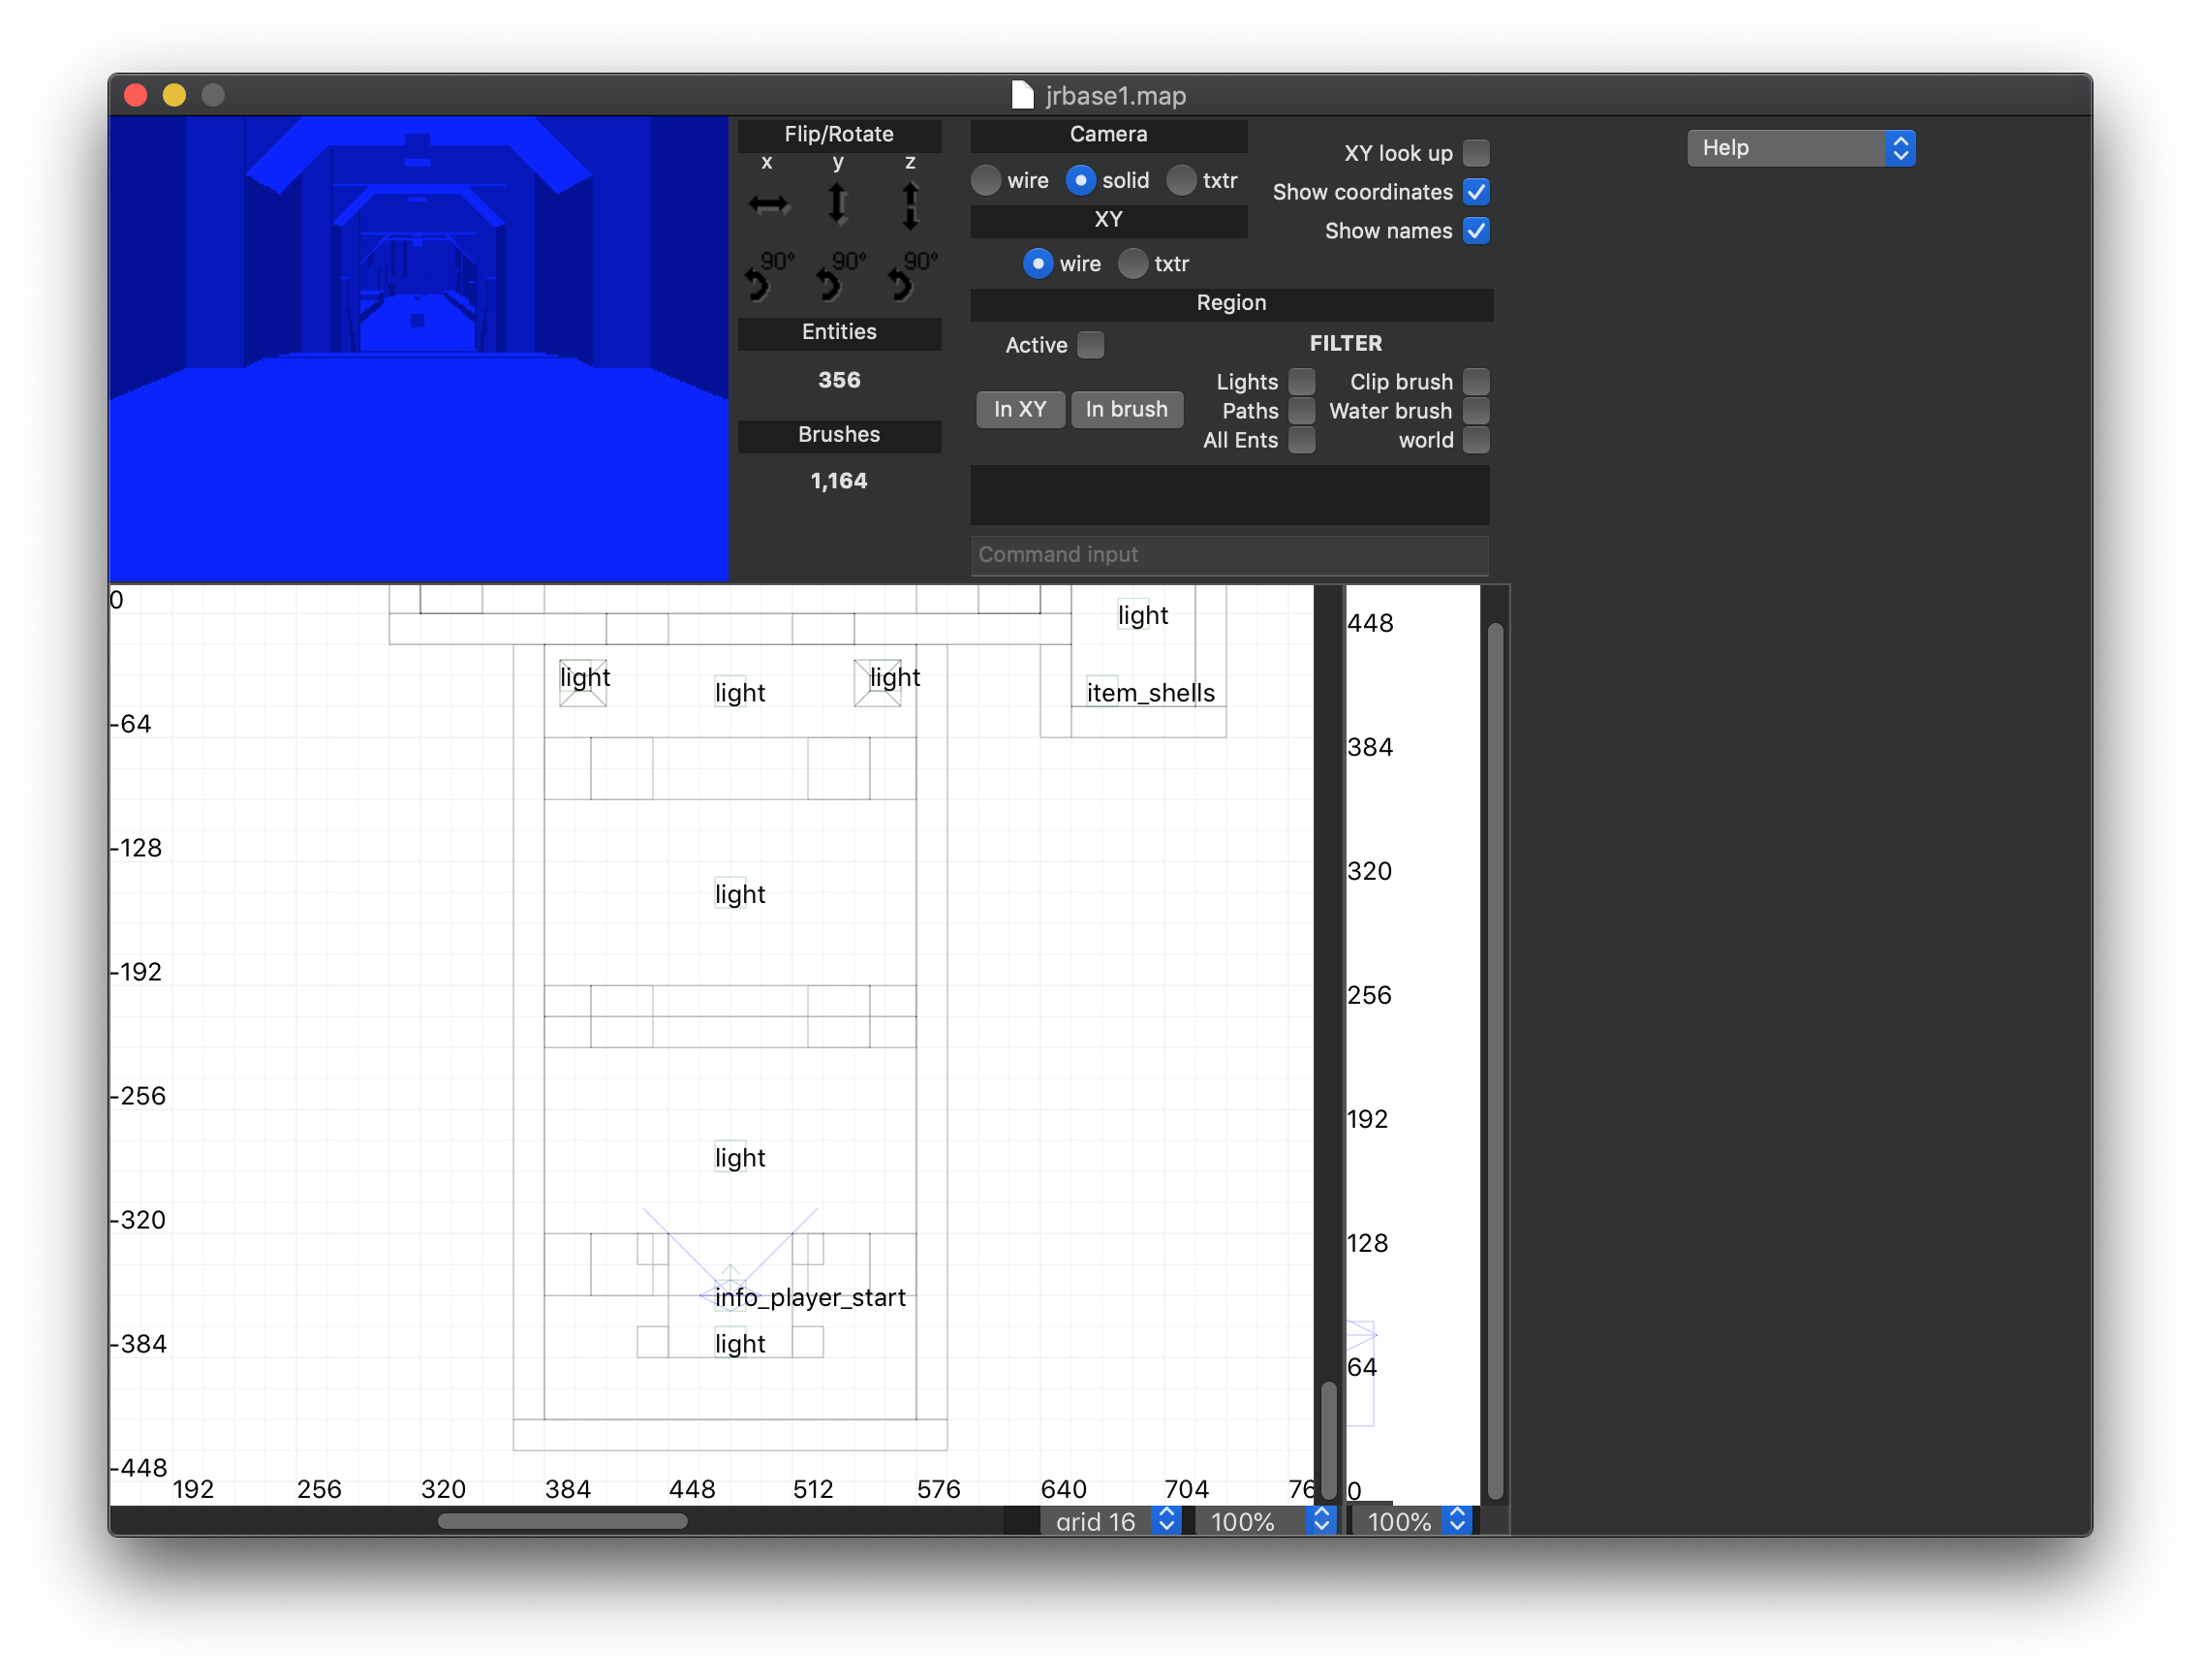Enable the Region Active checkbox
This screenshot has height=1680, width=2201.
coord(1091,345)
